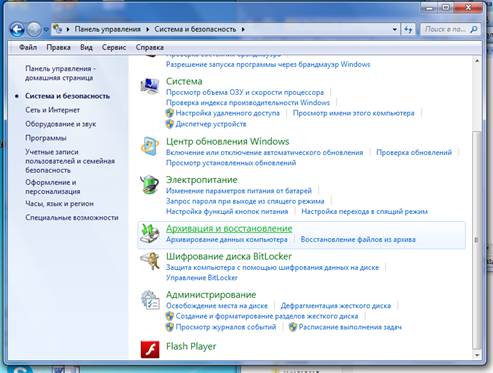Image resolution: width=493 pixels, height=373 pixels.
Task: Click Освобождение места на диске
Action: tap(217, 306)
